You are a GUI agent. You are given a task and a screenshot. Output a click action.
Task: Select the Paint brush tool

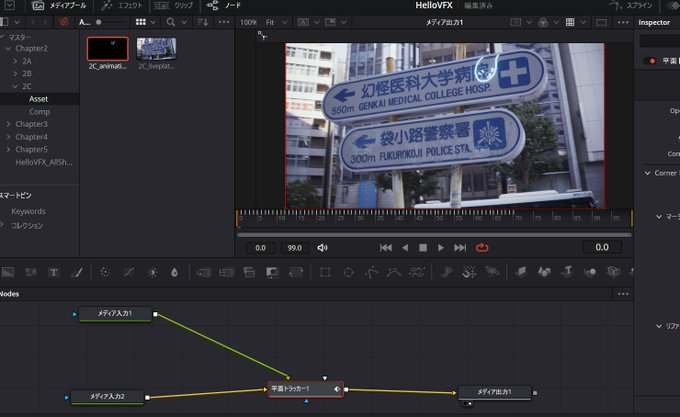(x=77, y=272)
